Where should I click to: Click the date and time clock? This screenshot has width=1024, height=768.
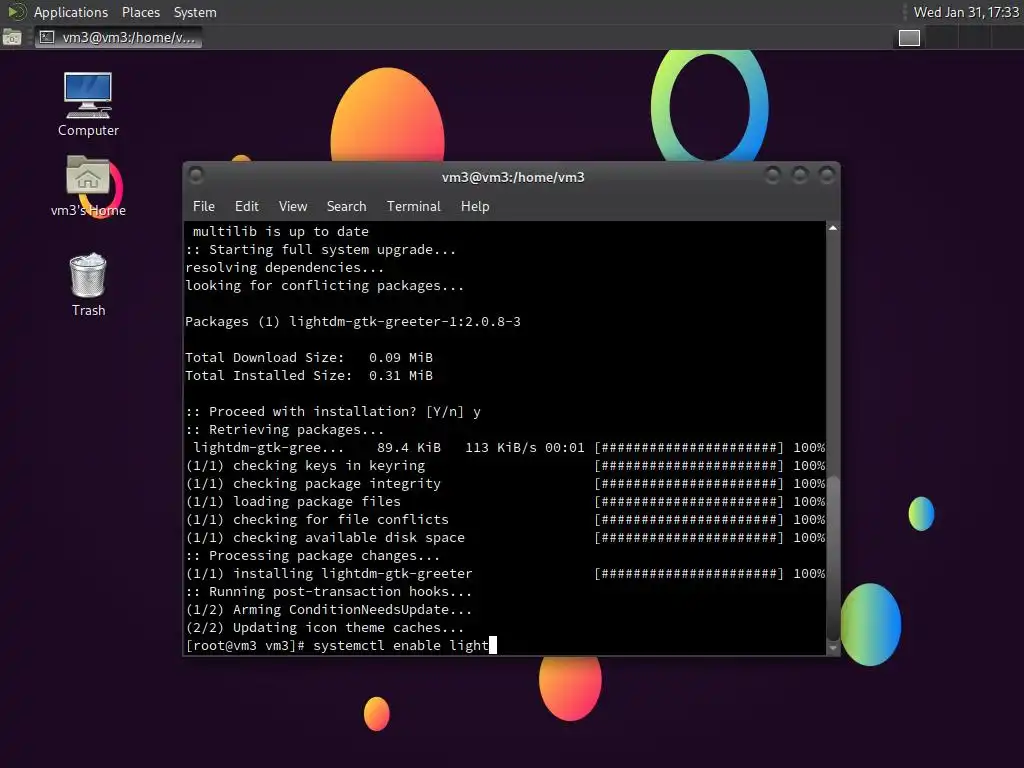[966, 12]
